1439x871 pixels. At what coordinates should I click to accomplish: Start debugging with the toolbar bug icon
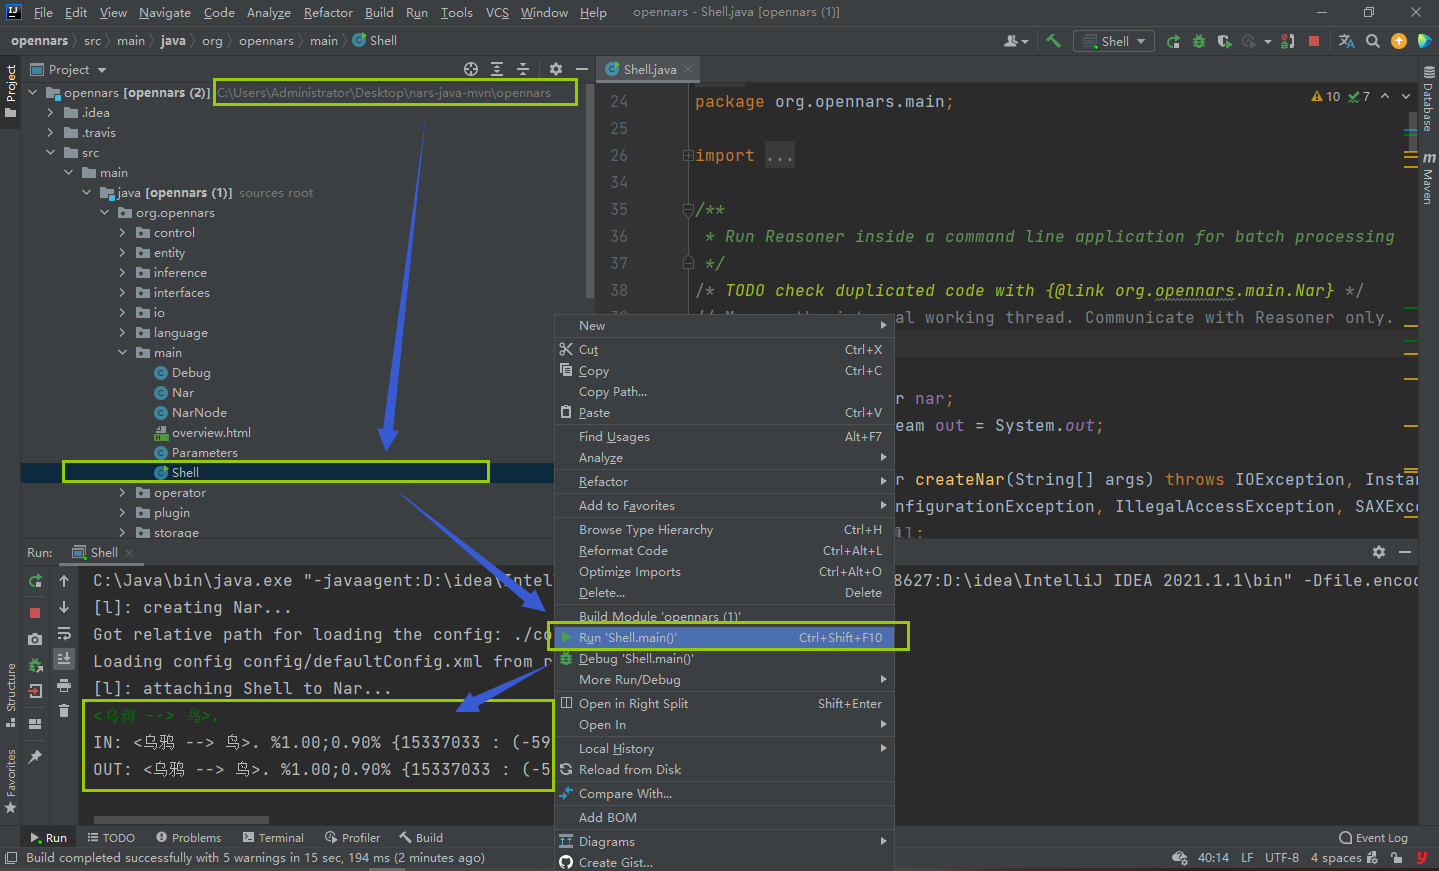point(1198,41)
